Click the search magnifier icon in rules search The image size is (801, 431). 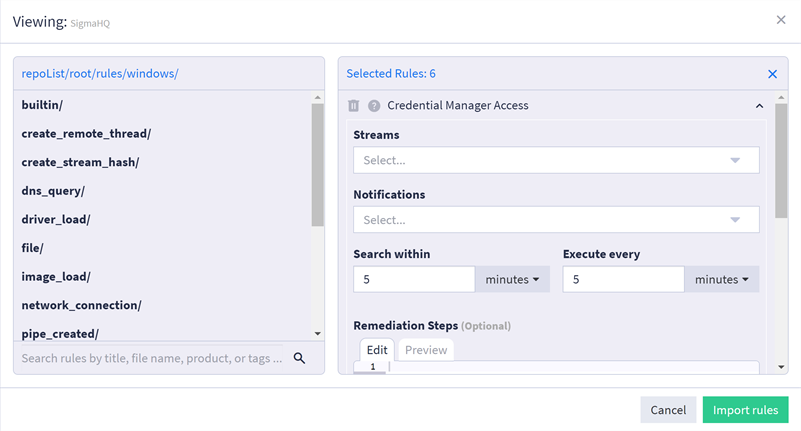point(299,358)
